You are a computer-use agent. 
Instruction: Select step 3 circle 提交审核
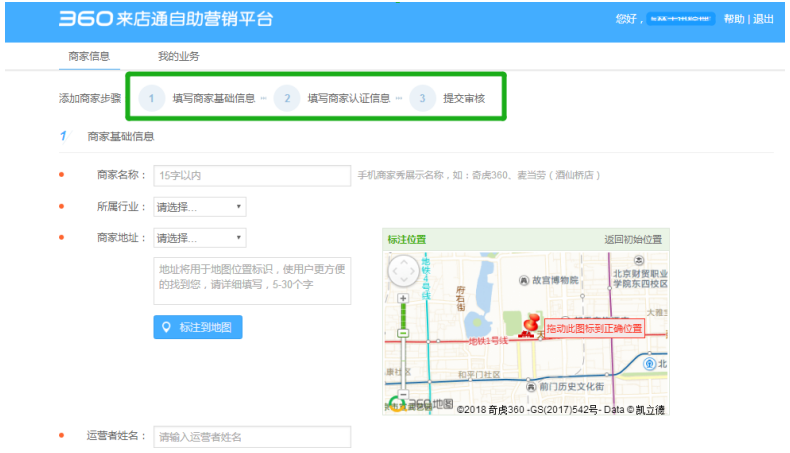coord(422,98)
